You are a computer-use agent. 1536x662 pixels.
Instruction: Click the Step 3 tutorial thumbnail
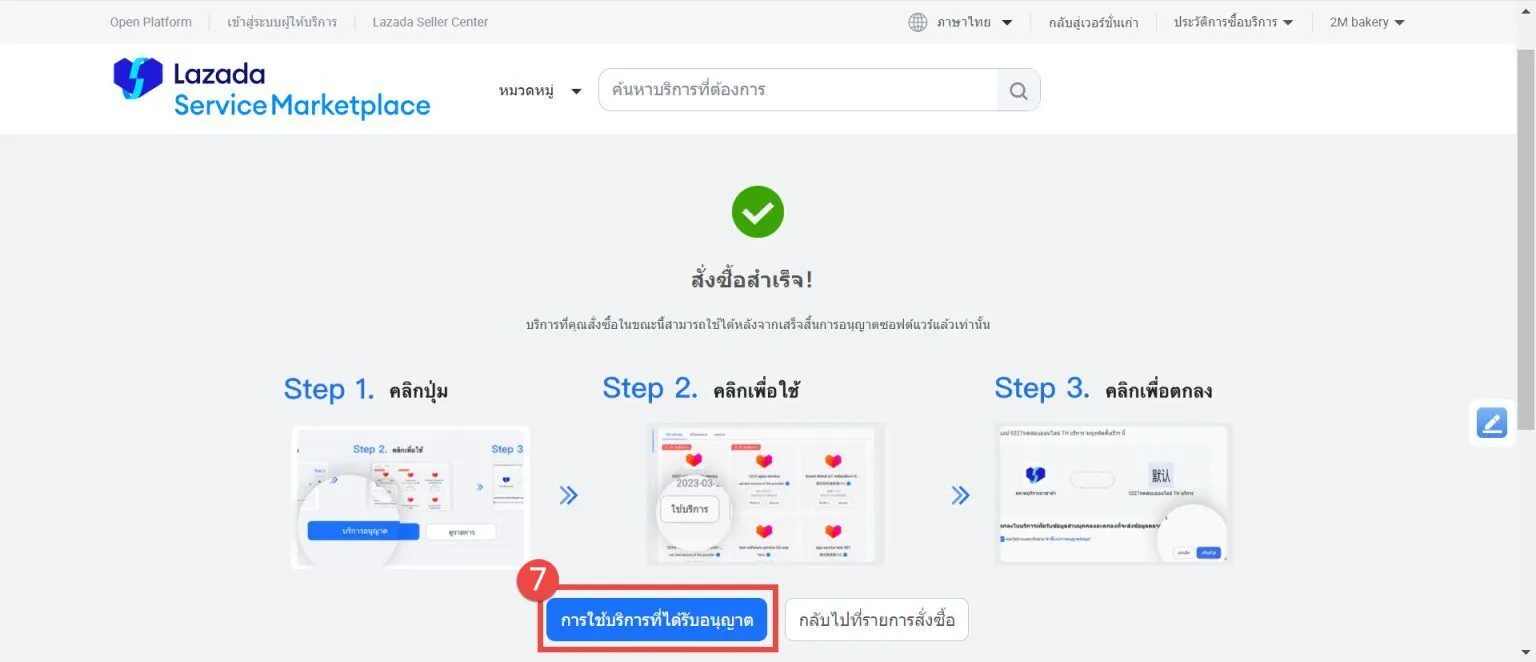(x=1114, y=494)
